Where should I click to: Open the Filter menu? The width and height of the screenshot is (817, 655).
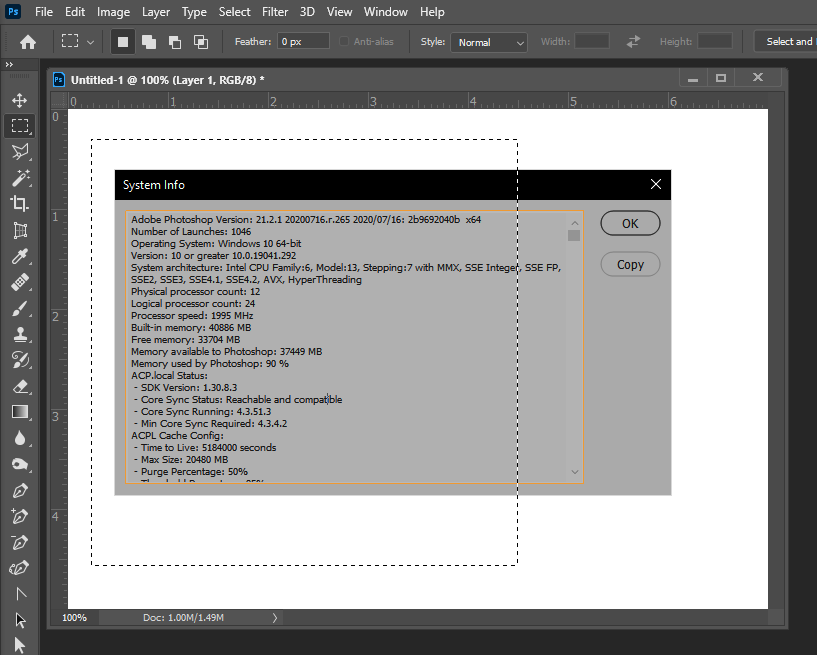pyautogui.click(x=275, y=11)
